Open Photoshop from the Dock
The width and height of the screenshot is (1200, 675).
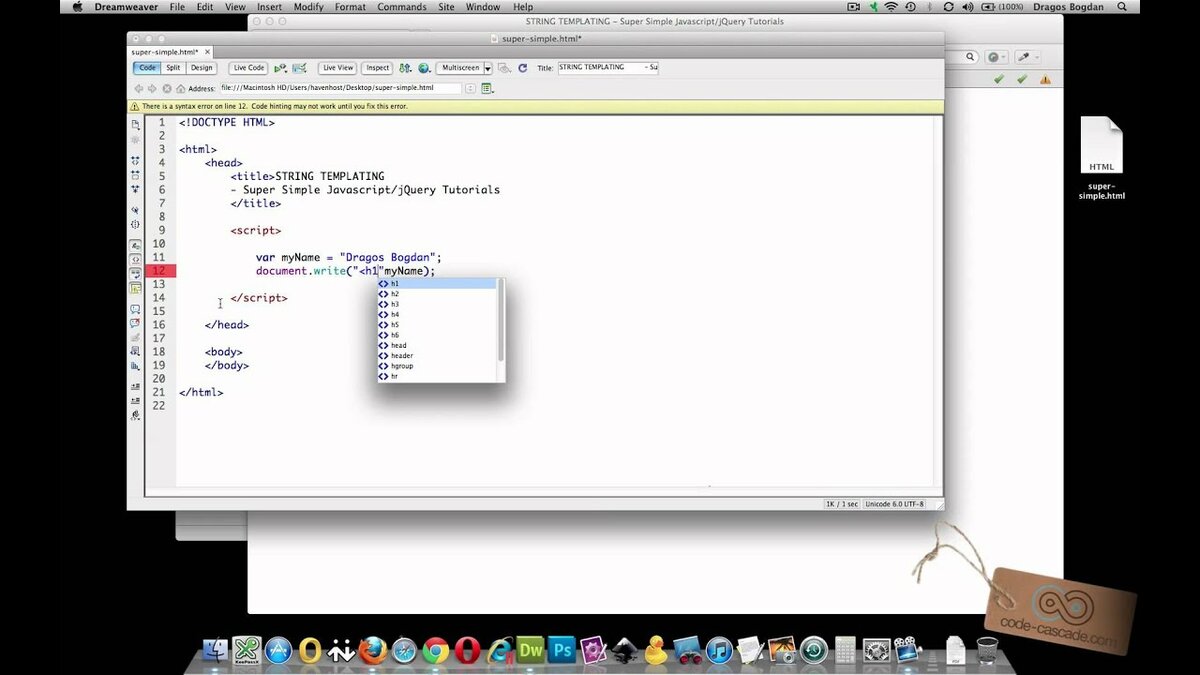click(x=563, y=650)
